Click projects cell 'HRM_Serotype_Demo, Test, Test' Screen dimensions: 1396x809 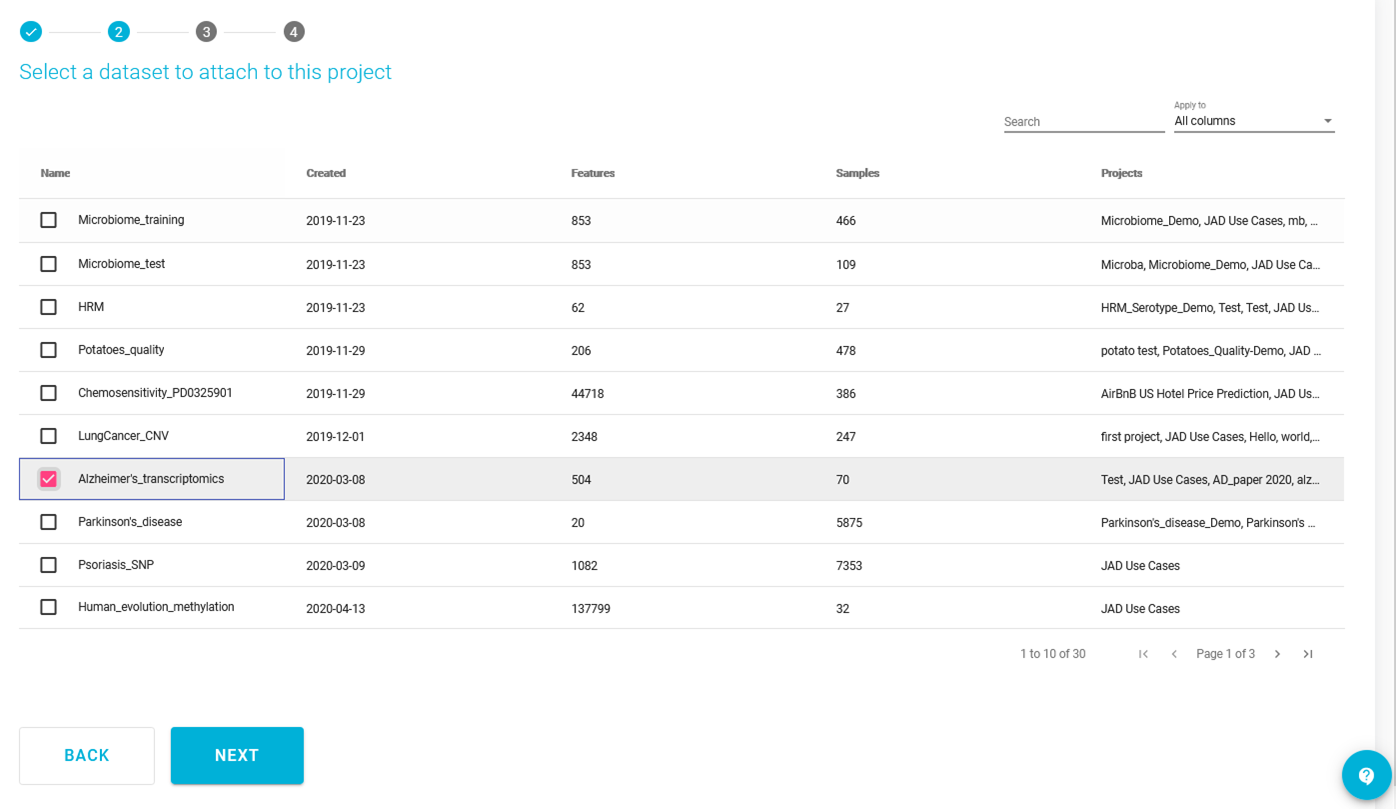[x=1210, y=308]
